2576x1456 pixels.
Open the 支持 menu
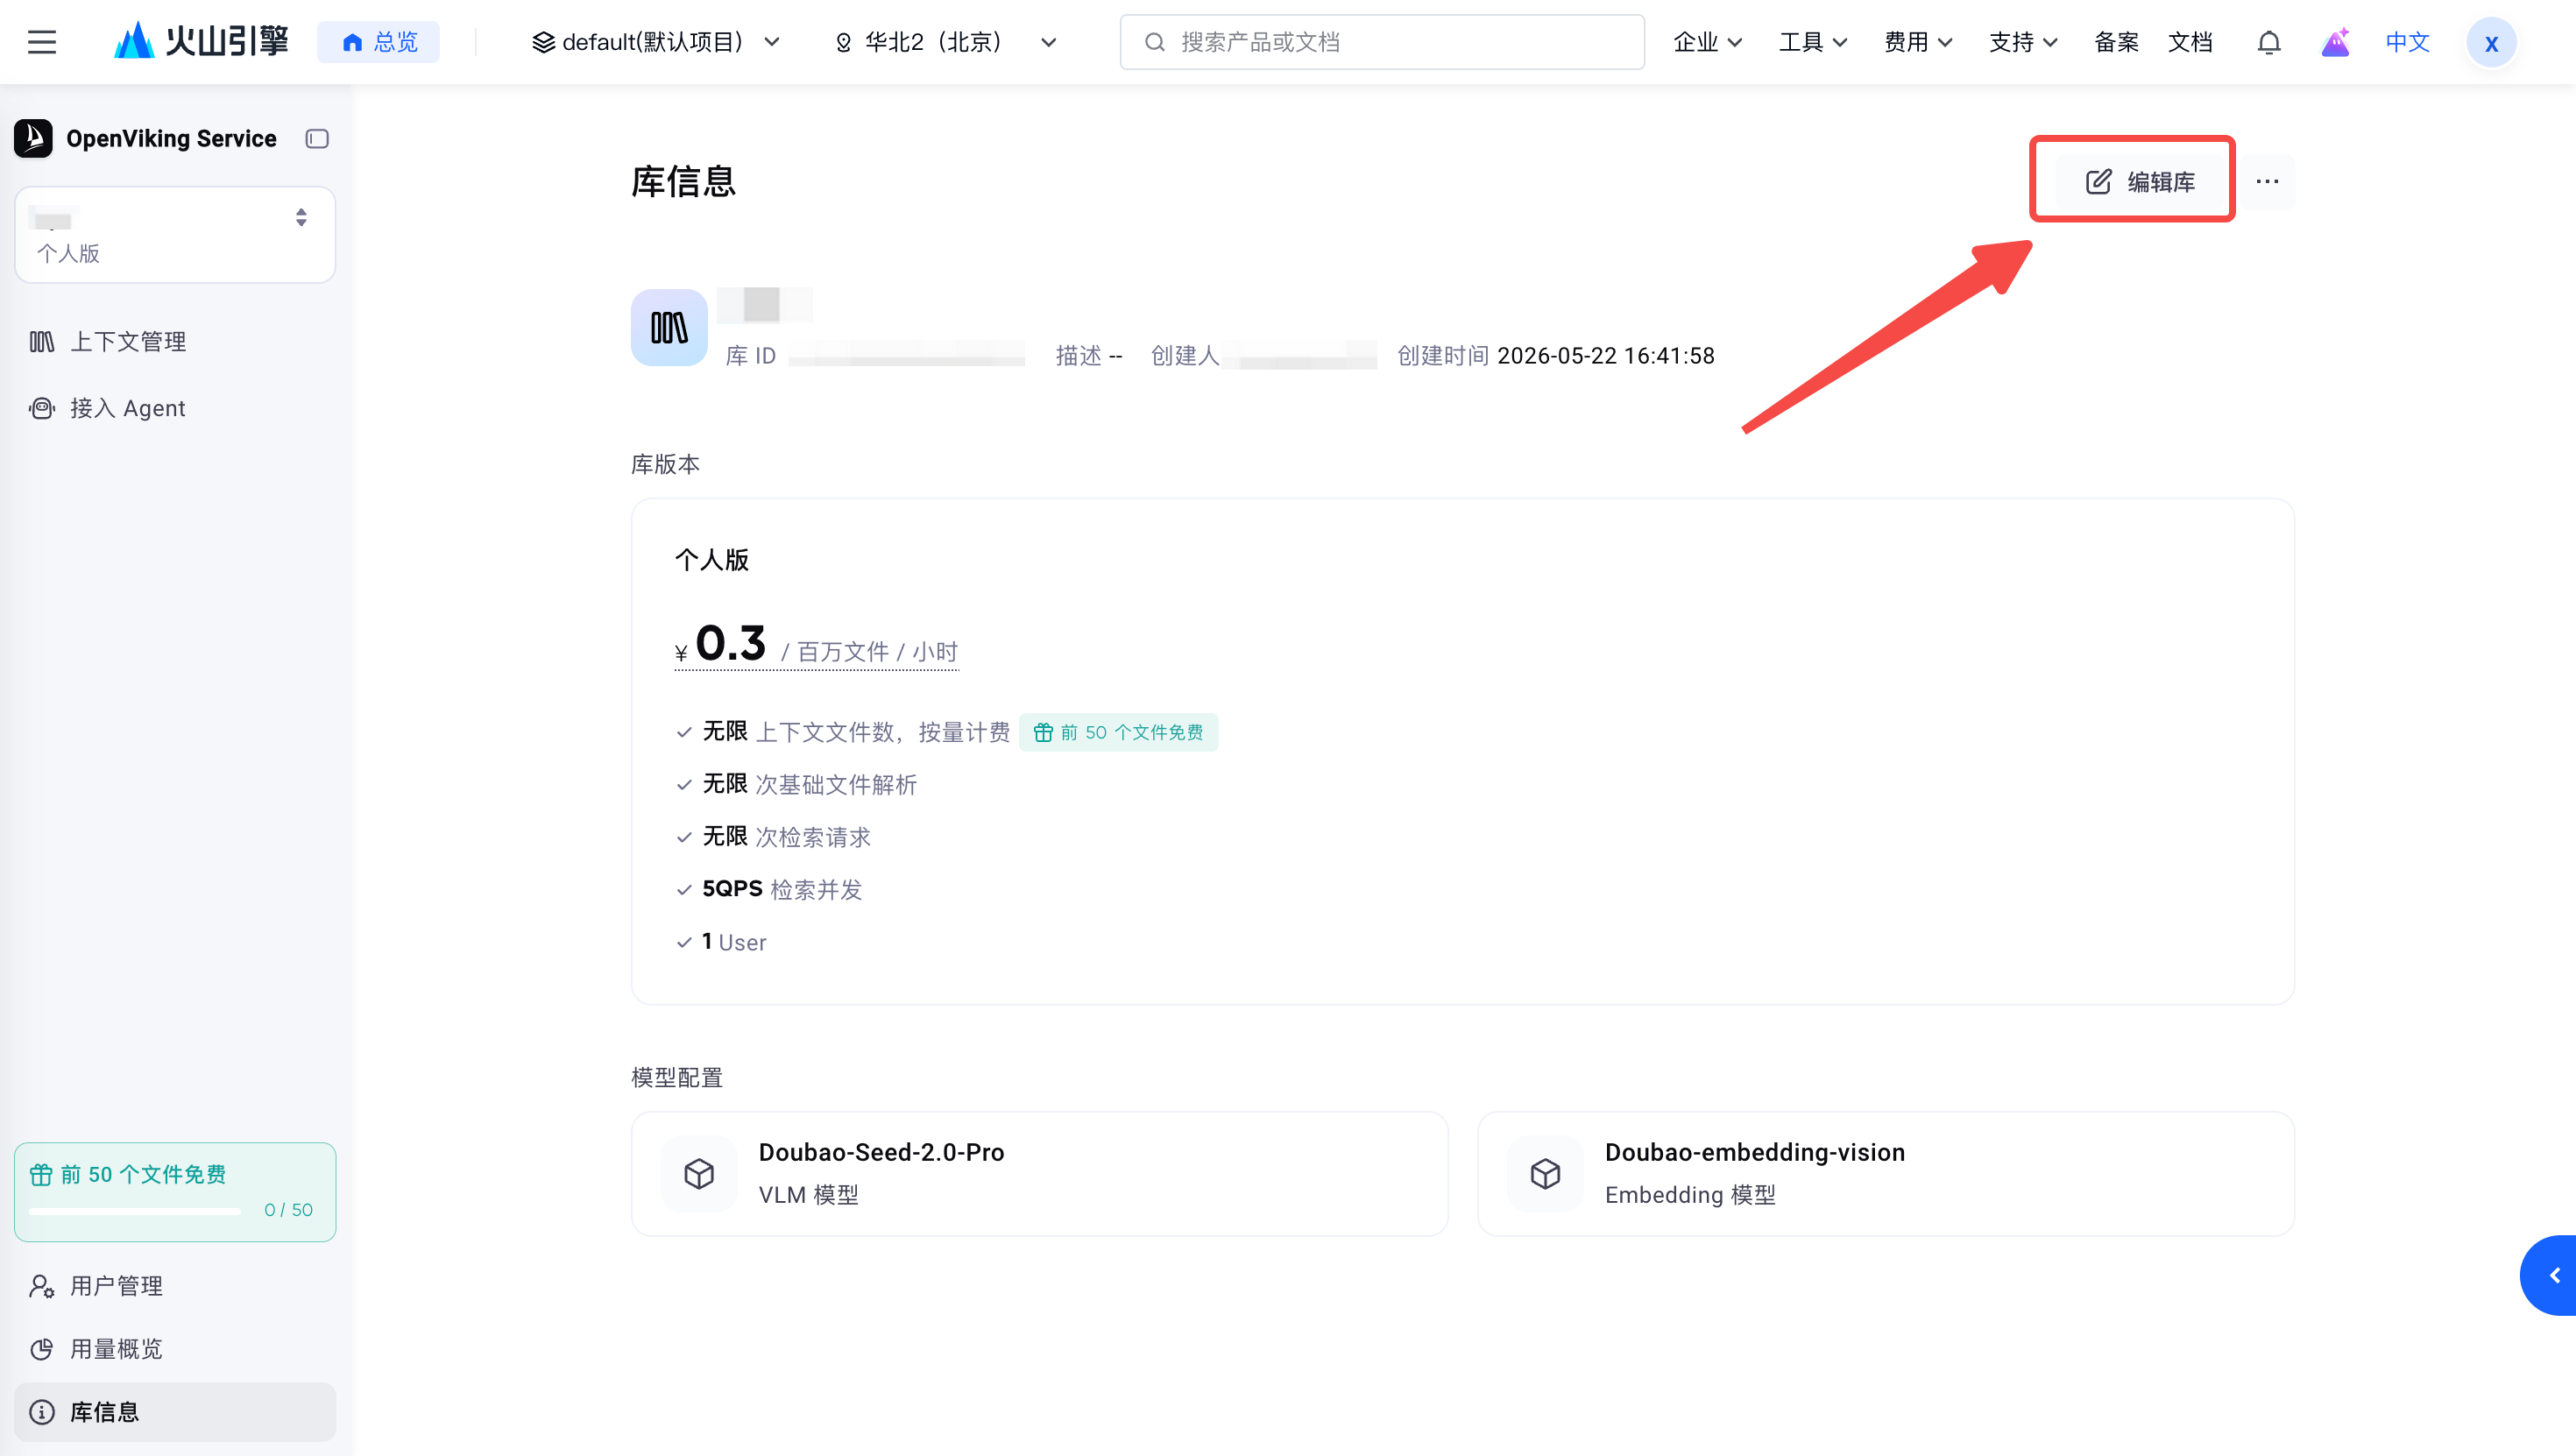point(2023,42)
